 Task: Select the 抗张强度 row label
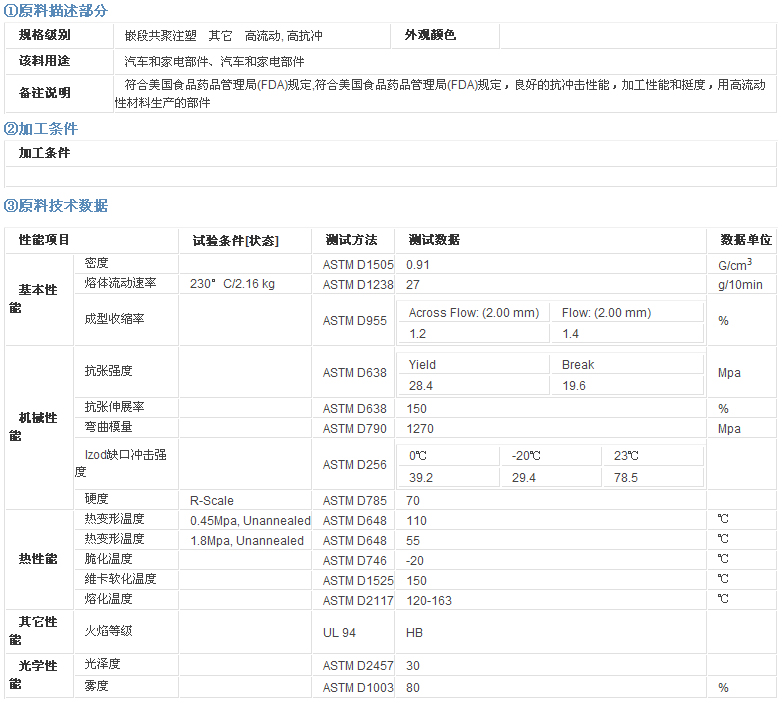coord(108,370)
